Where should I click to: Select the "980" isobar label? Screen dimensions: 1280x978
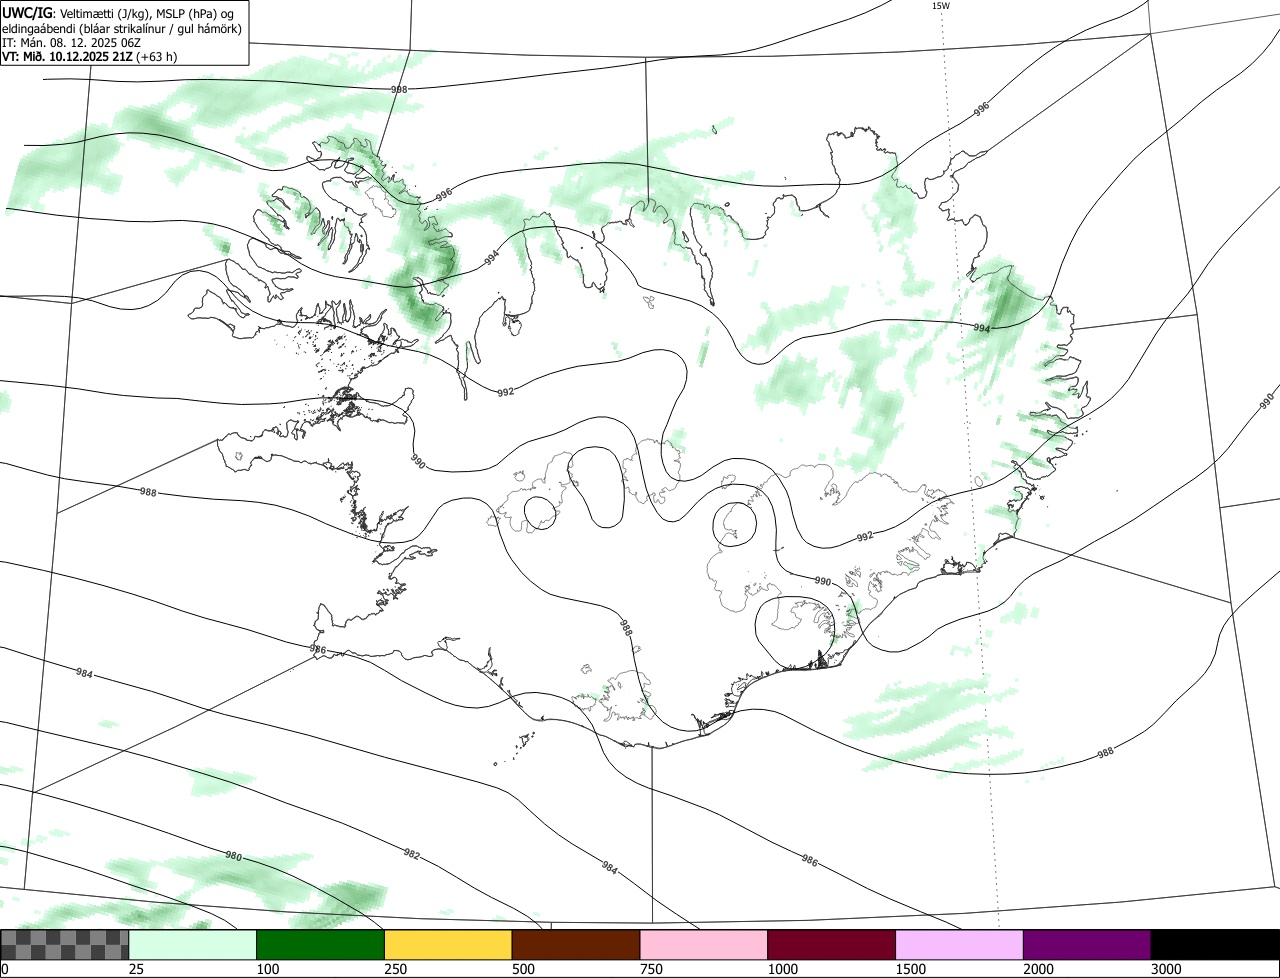pyautogui.click(x=232, y=856)
